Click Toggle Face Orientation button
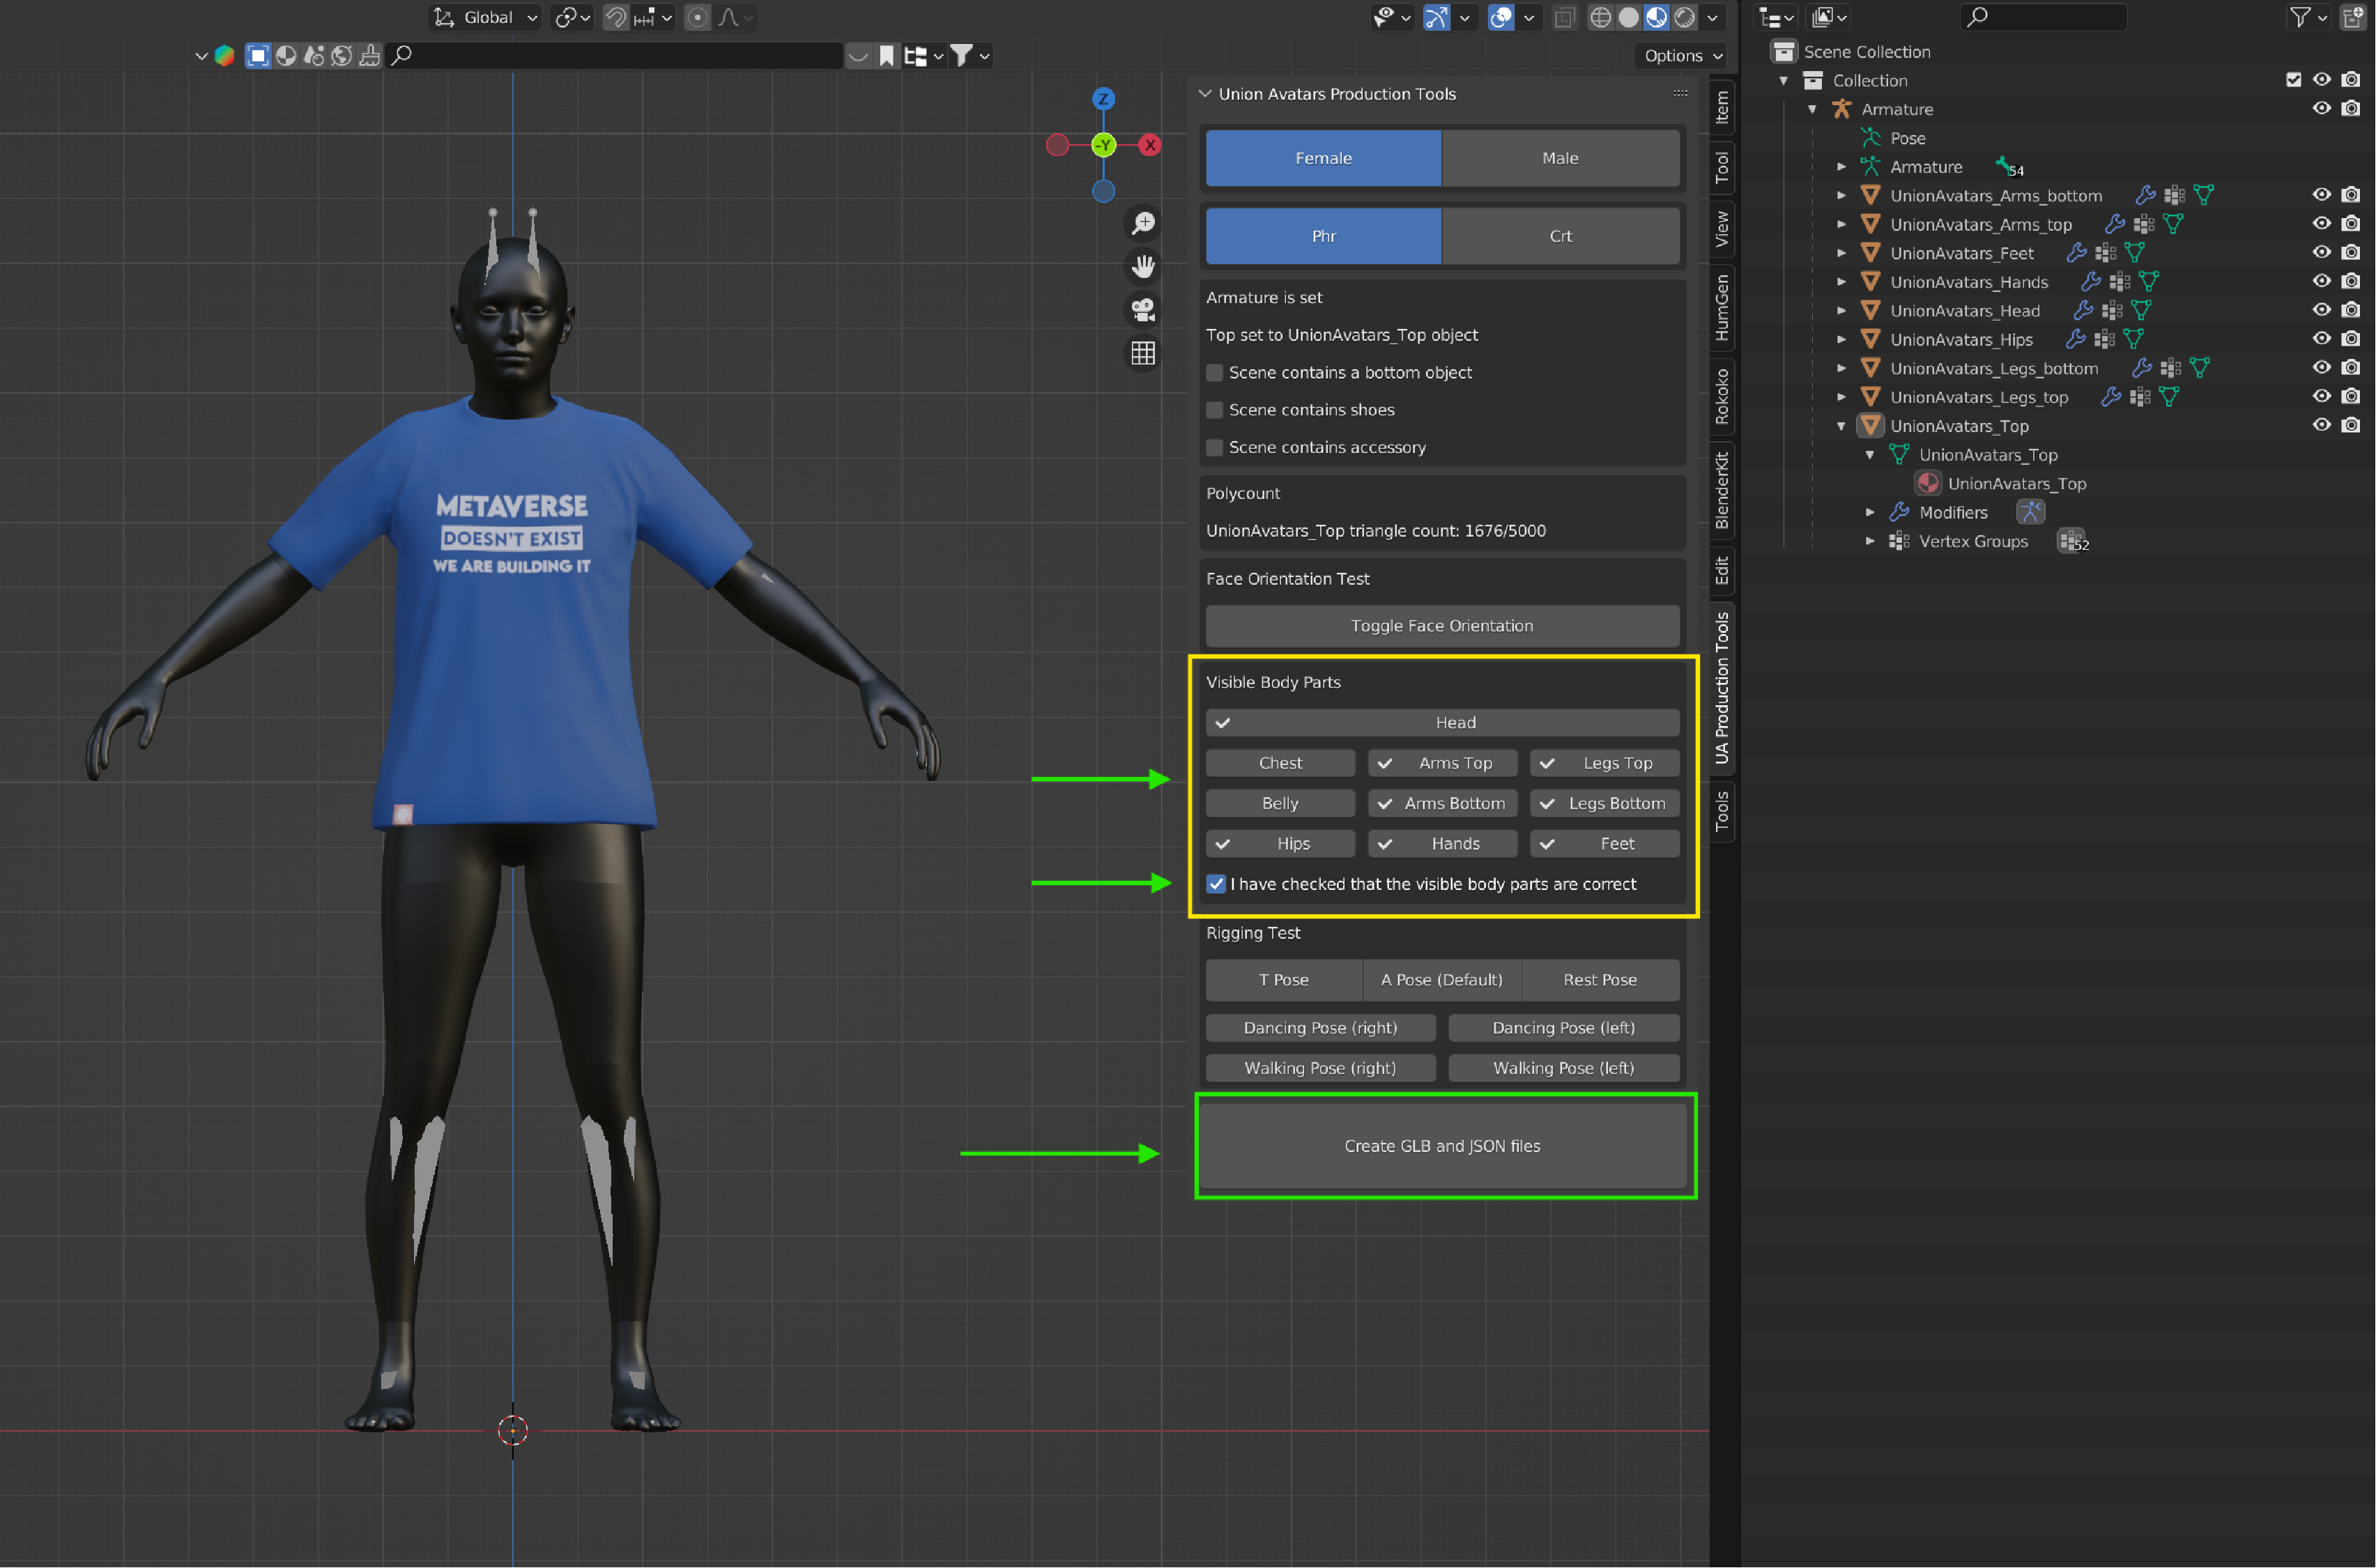This screenshot has height=1568, width=2376. click(1442, 626)
